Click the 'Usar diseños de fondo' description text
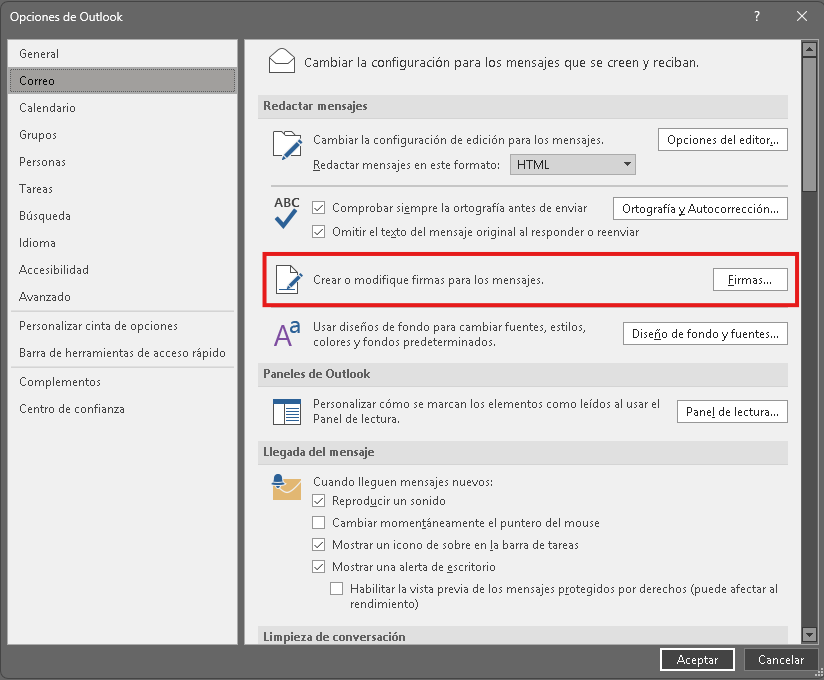 [449, 334]
